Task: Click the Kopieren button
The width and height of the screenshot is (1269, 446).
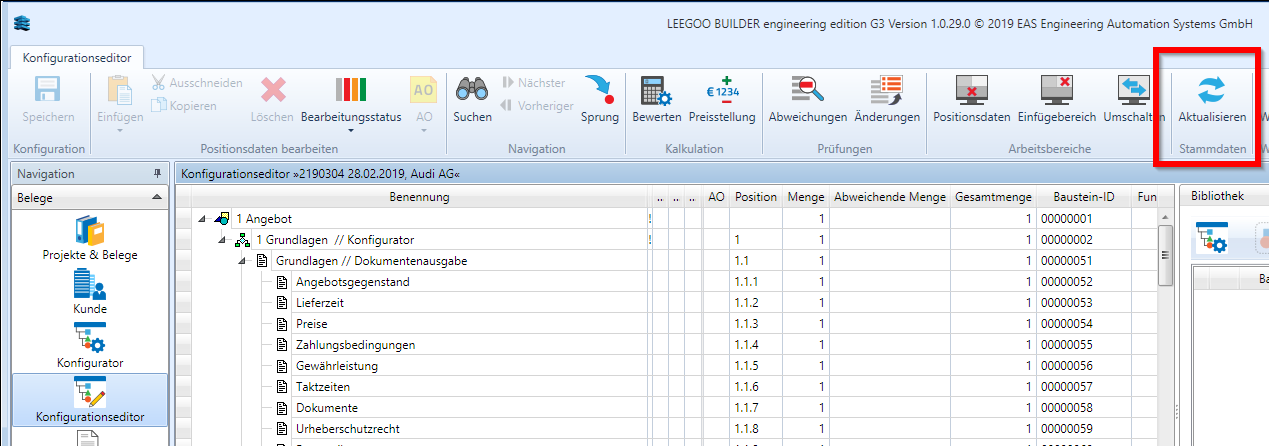Action: (x=185, y=105)
